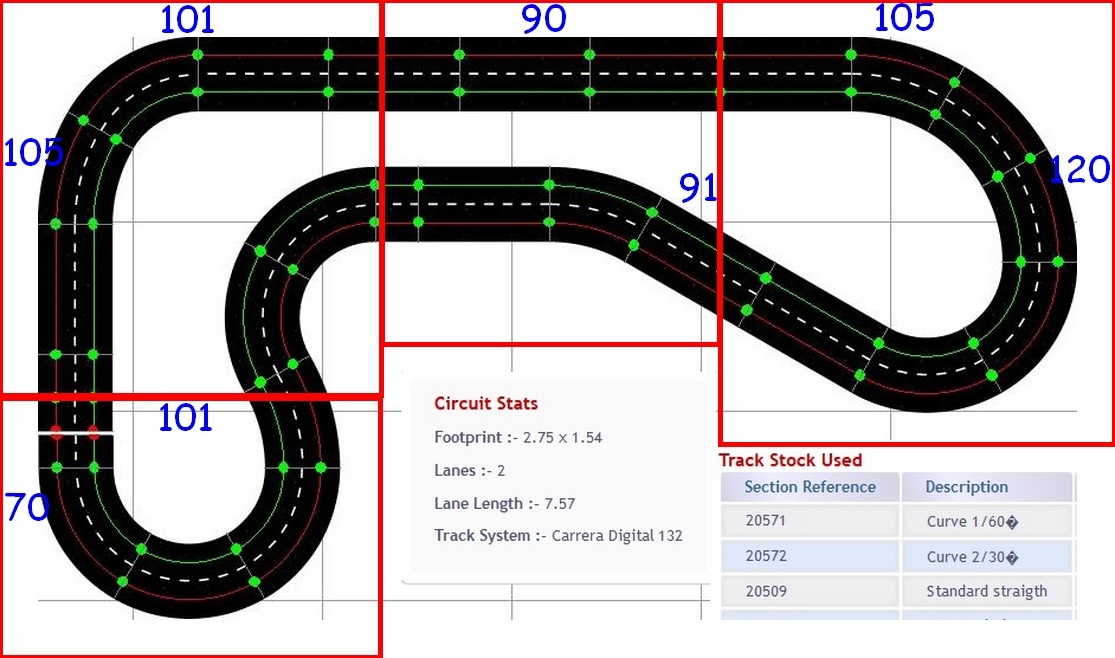The width and height of the screenshot is (1115, 658).
Task: Click the Lane Length 7.57 line
Action: click(x=504, y=503)
